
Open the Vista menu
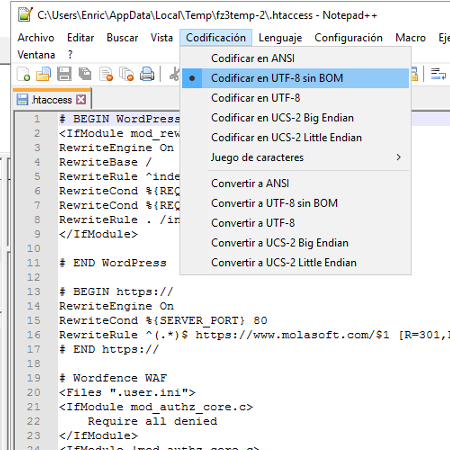(162, 38)
